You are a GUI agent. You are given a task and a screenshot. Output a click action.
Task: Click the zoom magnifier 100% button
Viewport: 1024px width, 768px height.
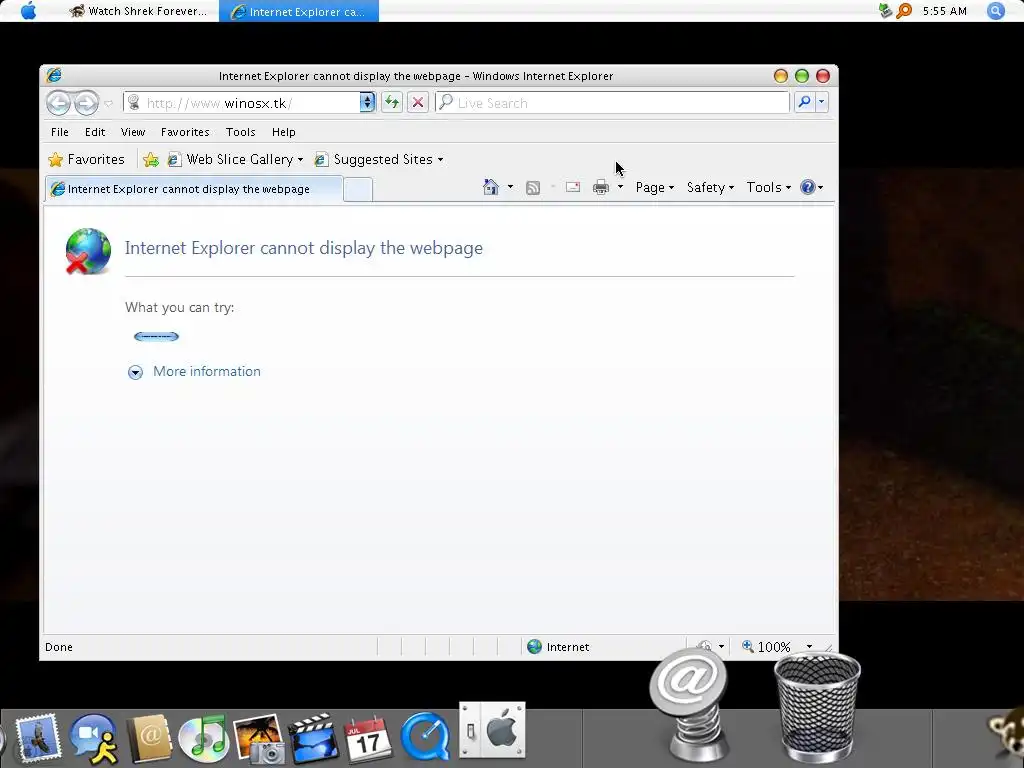point(766,647)
